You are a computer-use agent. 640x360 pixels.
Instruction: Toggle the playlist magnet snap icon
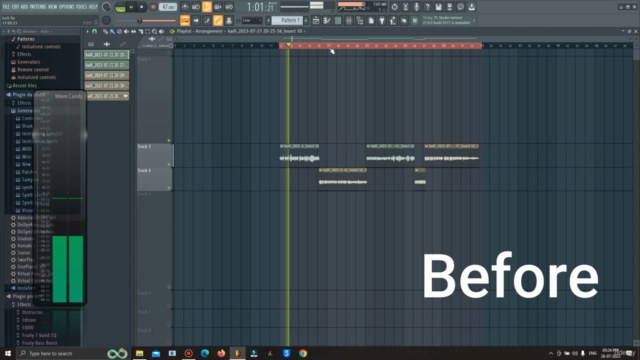click(x=95, y=31)
